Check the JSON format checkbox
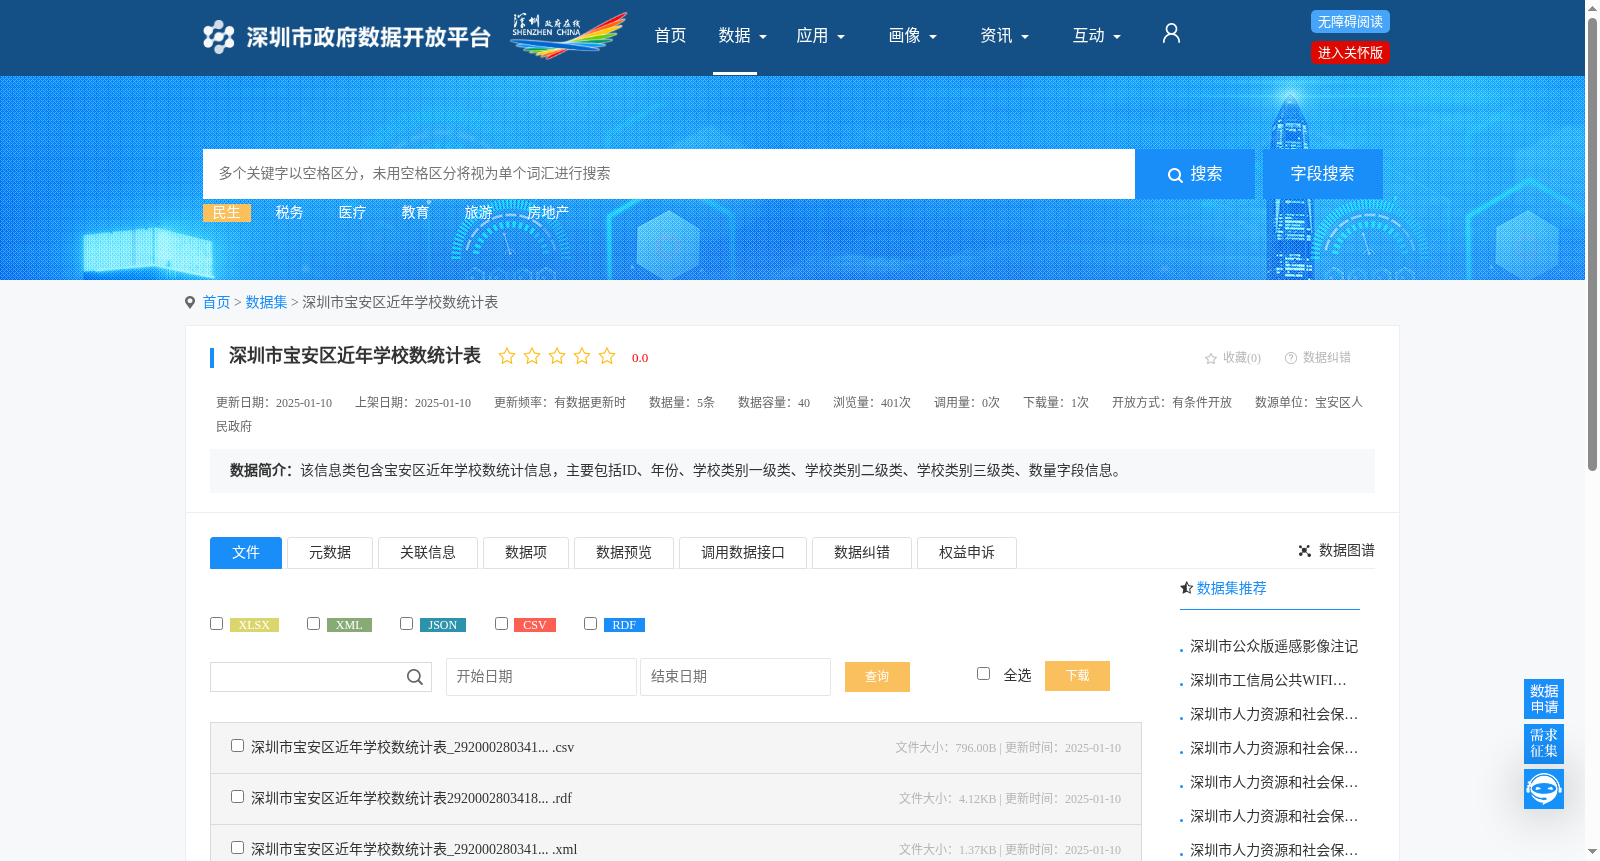 point(406,624)
